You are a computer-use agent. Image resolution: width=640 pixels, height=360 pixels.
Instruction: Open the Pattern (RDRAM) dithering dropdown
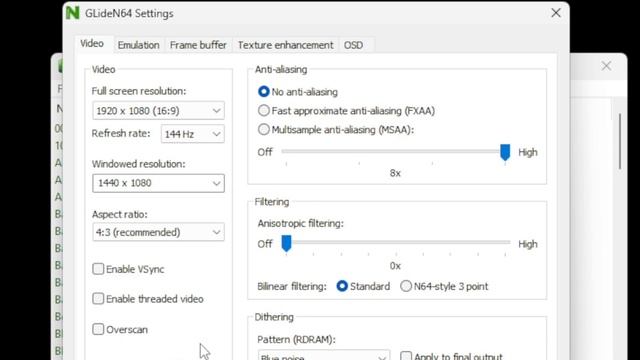click(x=324, y=356)
